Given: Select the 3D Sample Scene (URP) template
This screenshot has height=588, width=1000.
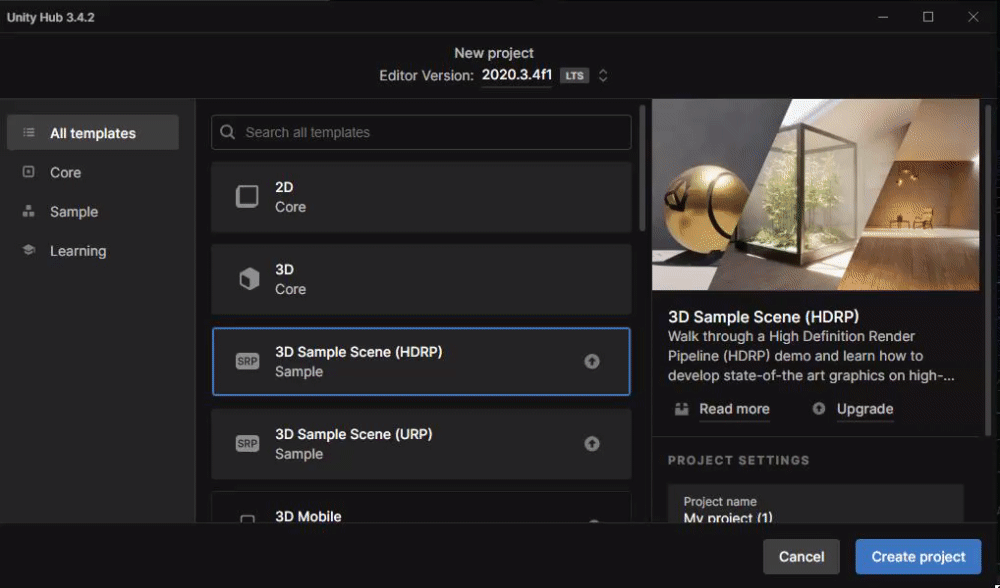Looking at the screenshot, I should click(x=420, y=444).
